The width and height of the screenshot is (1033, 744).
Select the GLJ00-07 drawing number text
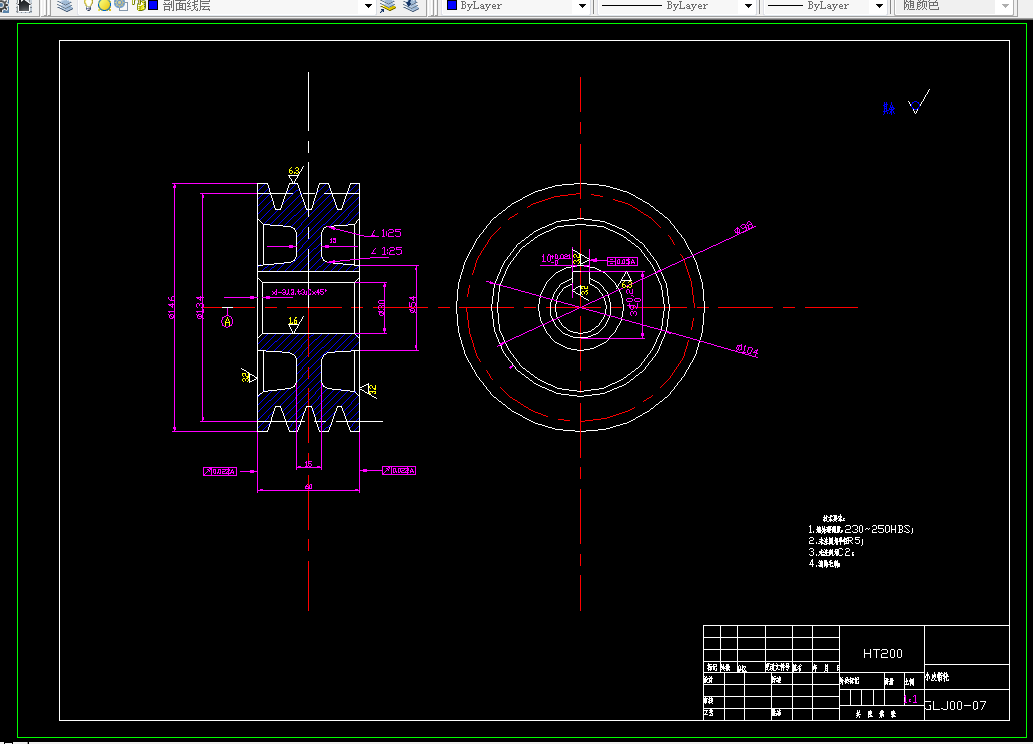pos(955,706)
